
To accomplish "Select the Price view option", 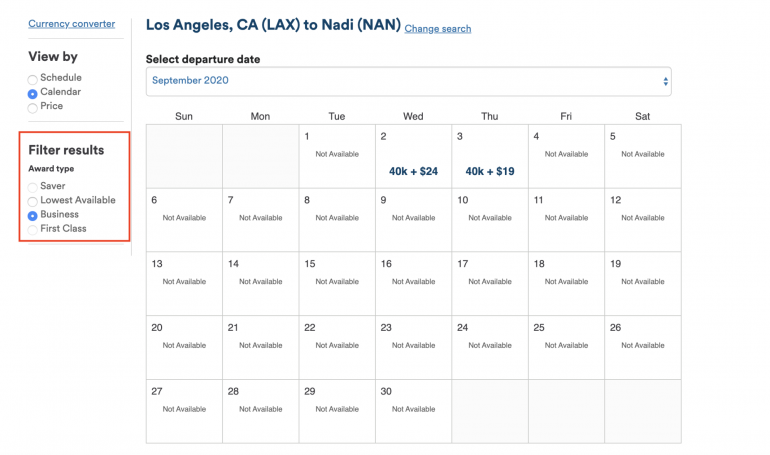I will click(33, 106).
